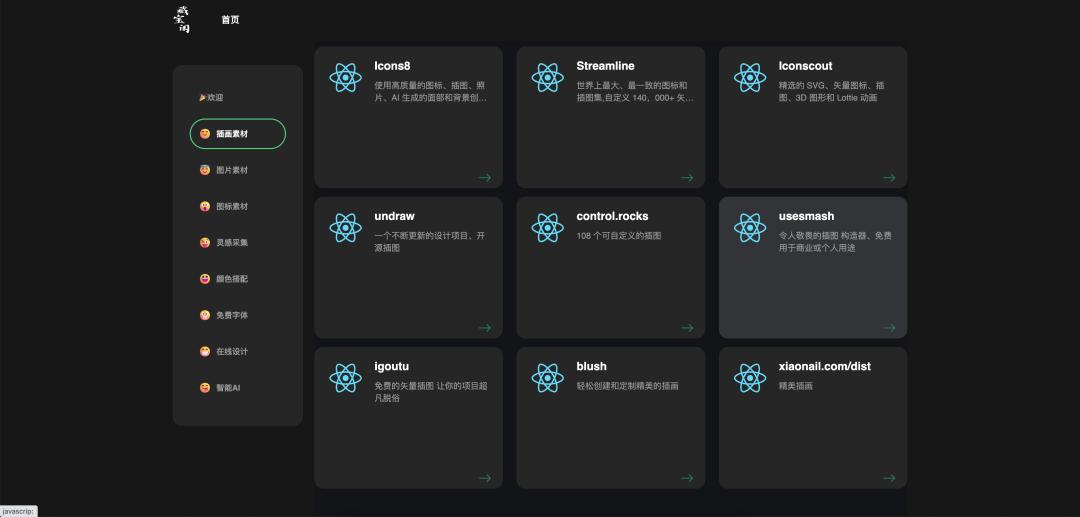
Task: Click the React logo on blush card
Action: pyautogui.click(x=548, y=378)
